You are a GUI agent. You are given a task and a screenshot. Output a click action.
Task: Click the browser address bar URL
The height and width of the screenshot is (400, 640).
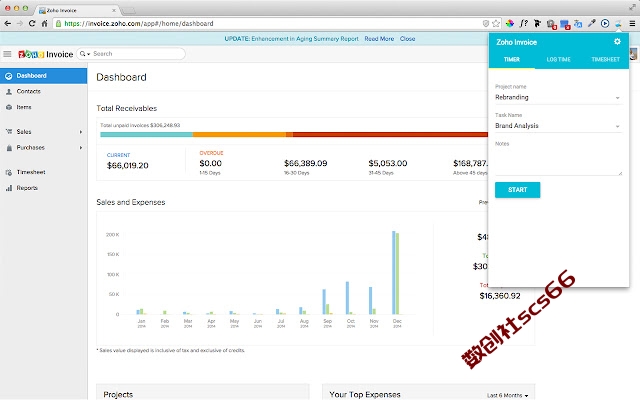tap(139, 24)
